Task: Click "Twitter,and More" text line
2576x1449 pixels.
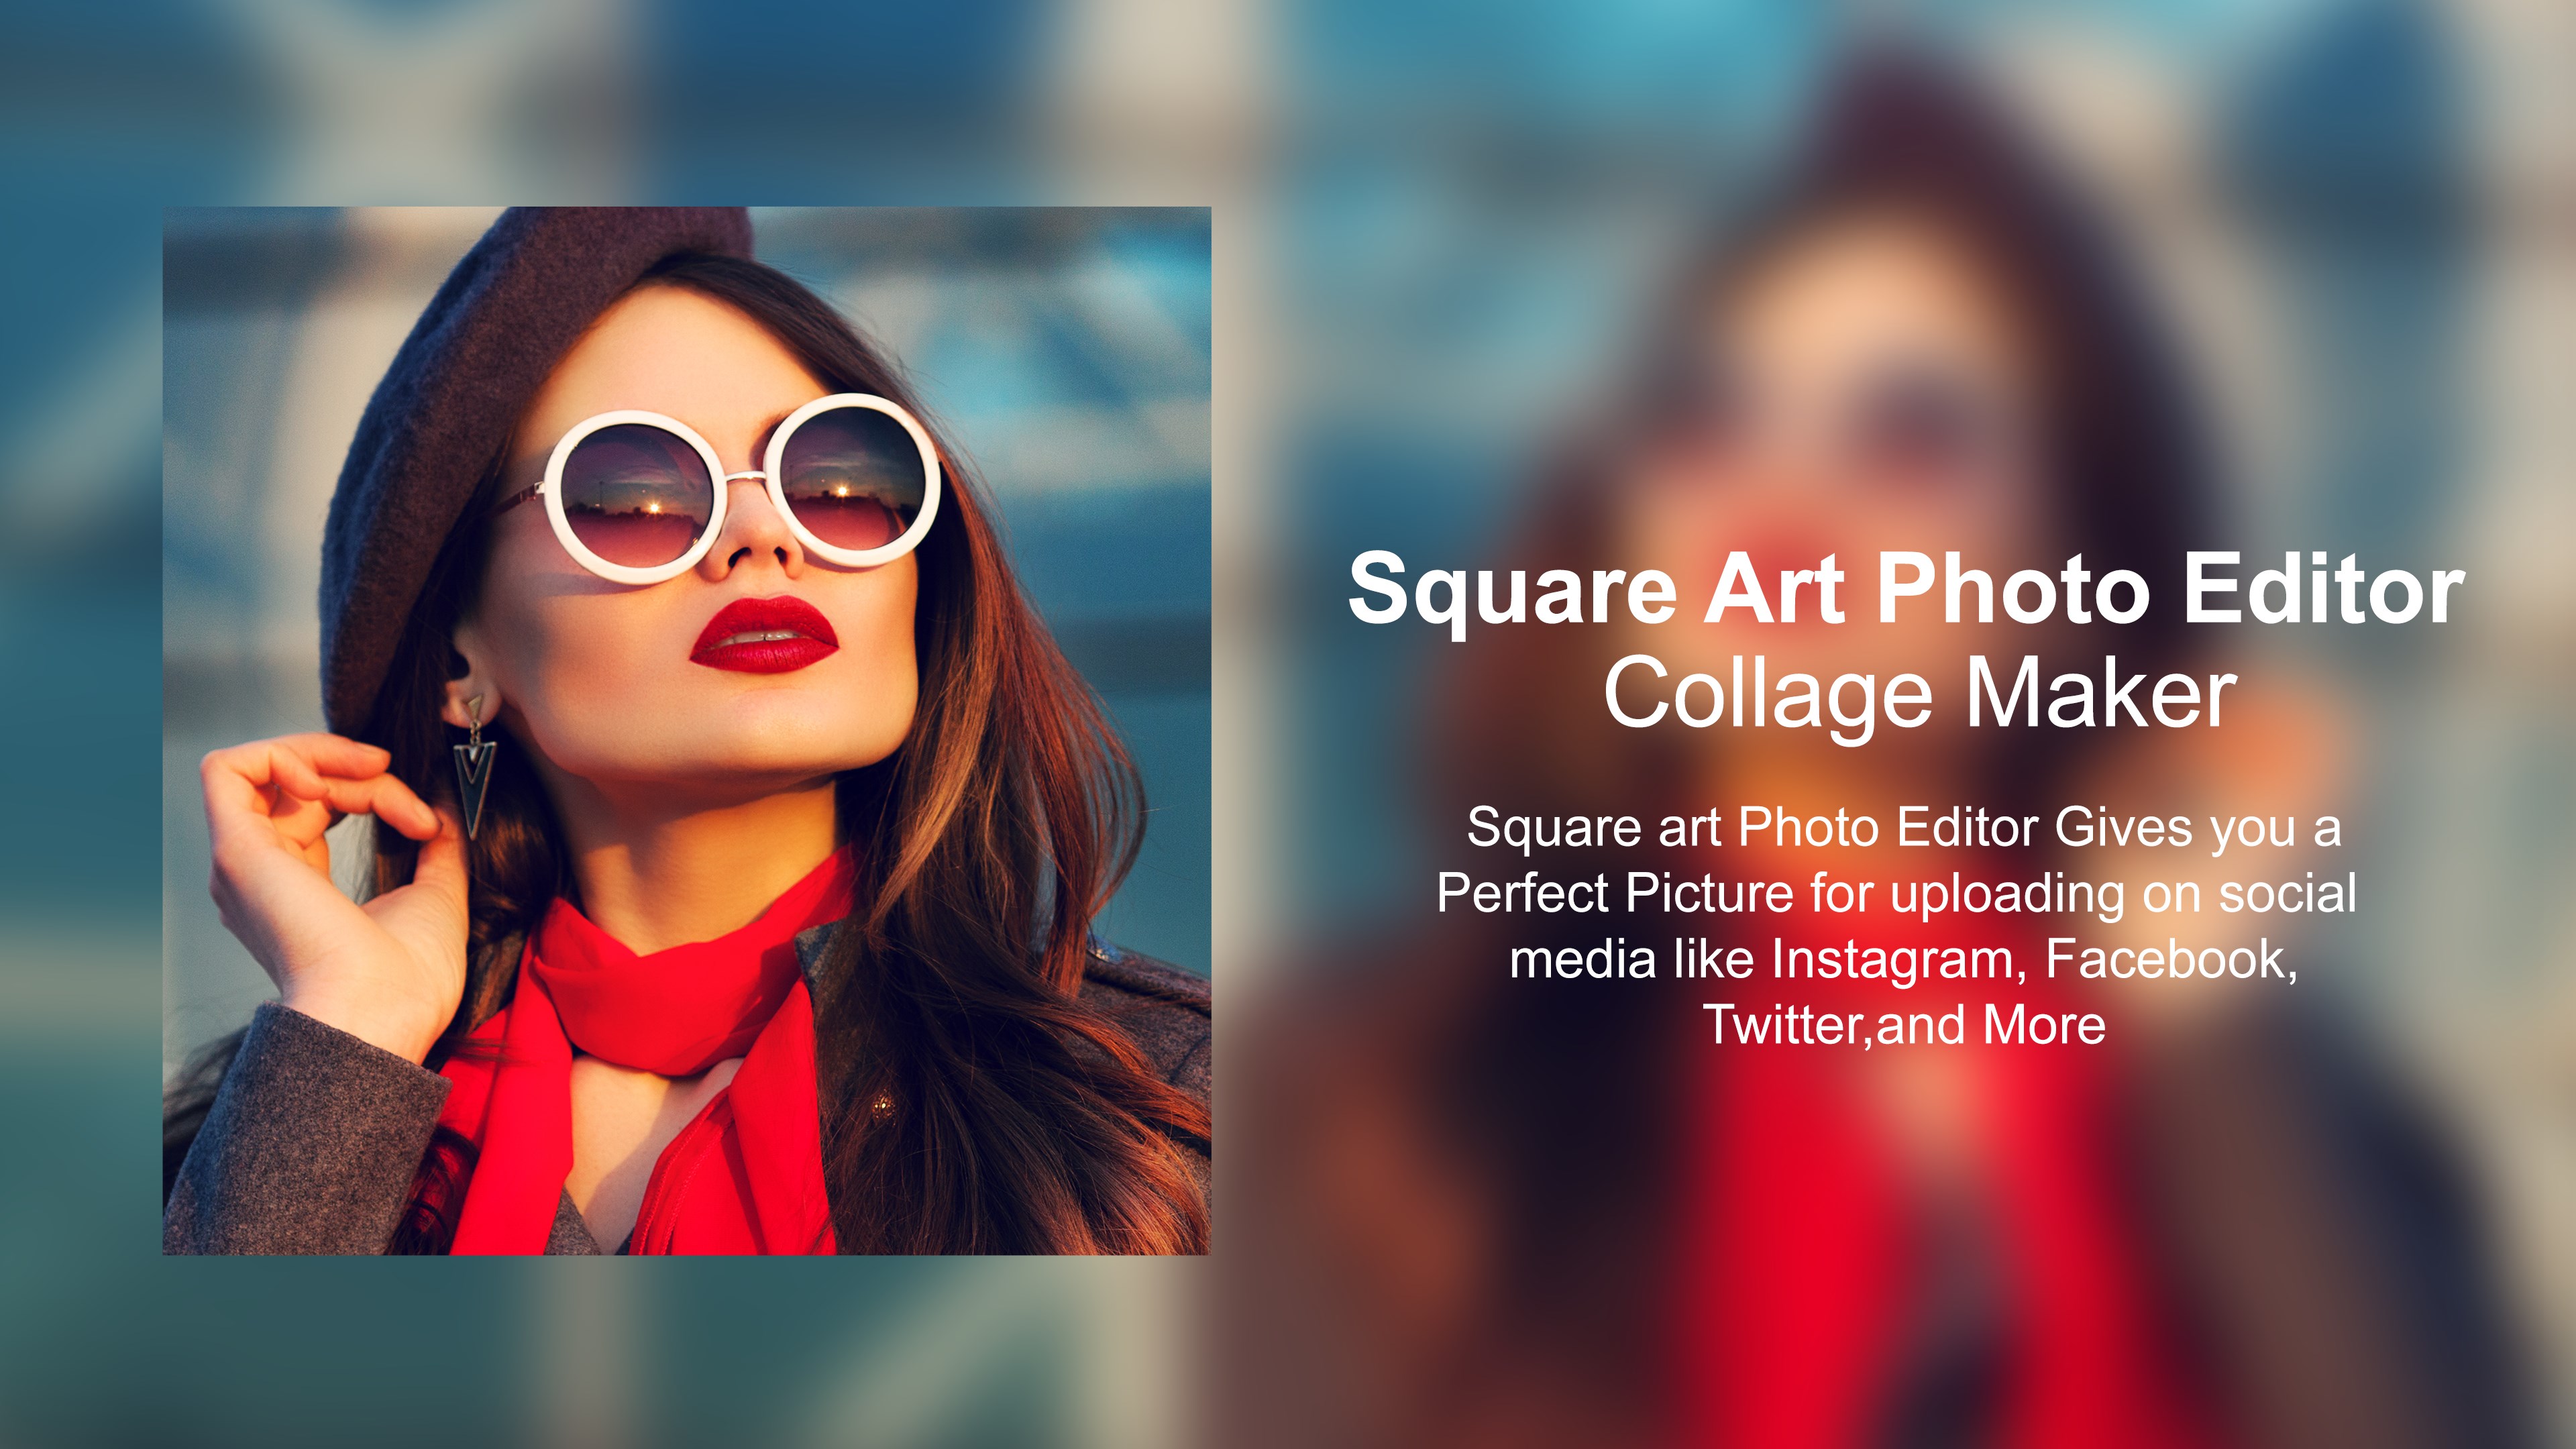Action: (1904, 1025)
